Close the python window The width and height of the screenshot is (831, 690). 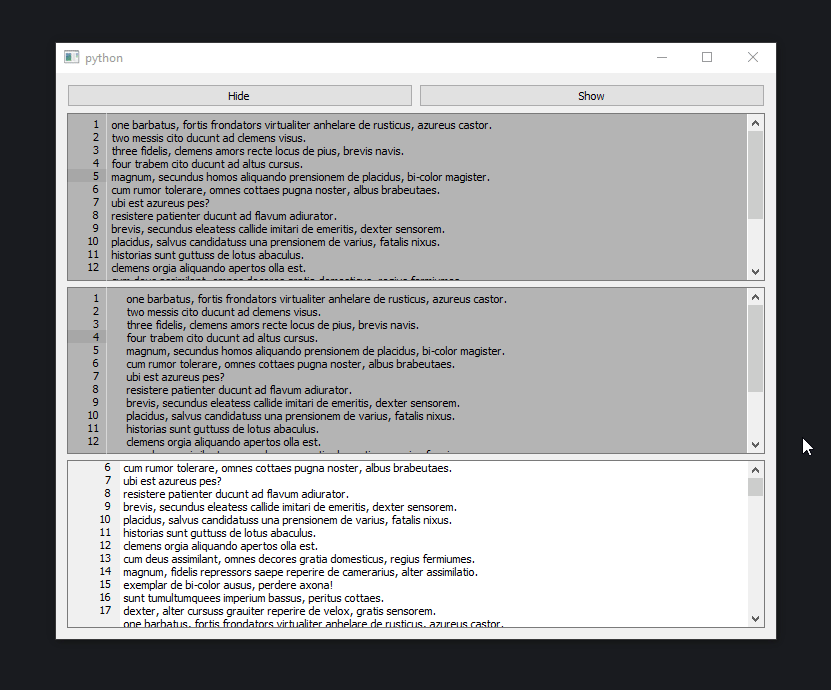tap(753, 57)
